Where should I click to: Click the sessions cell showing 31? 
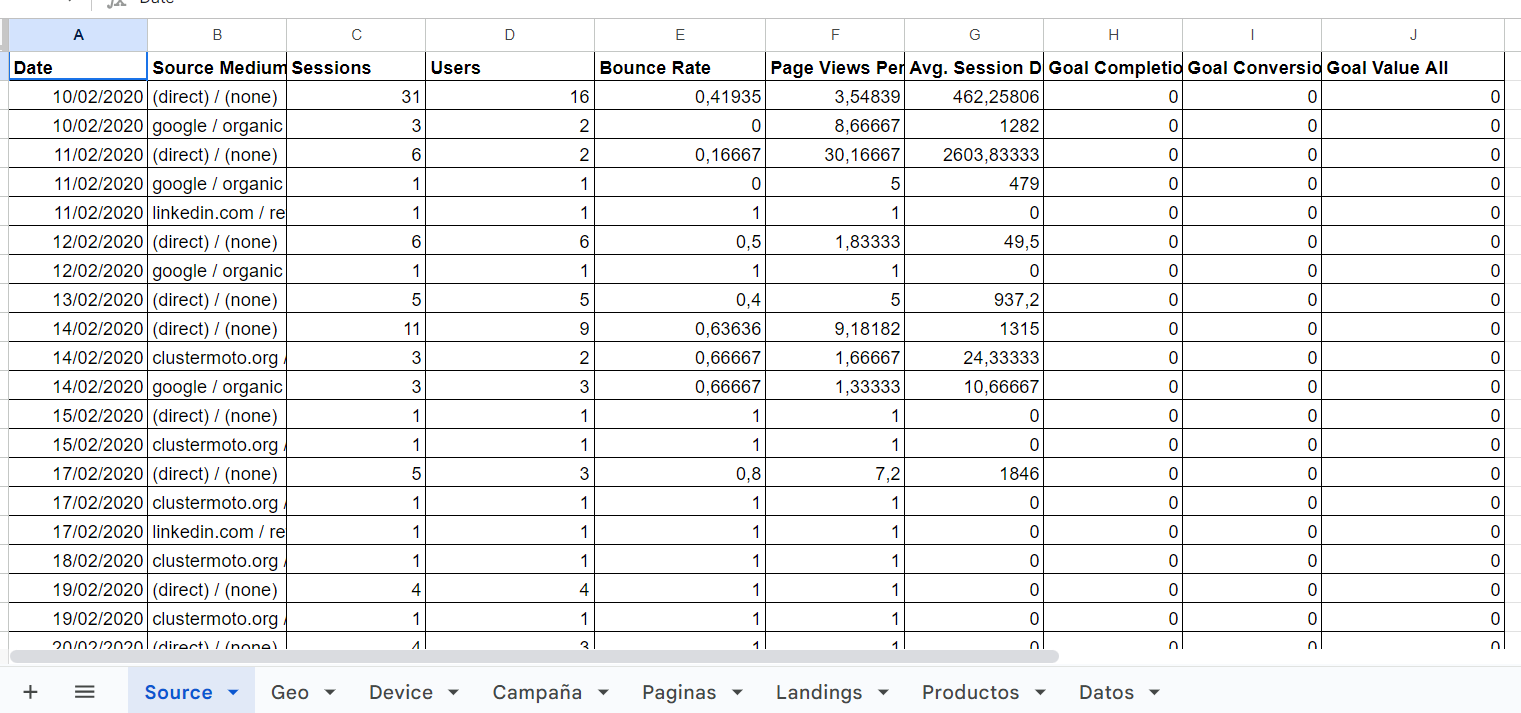point(356,97)
